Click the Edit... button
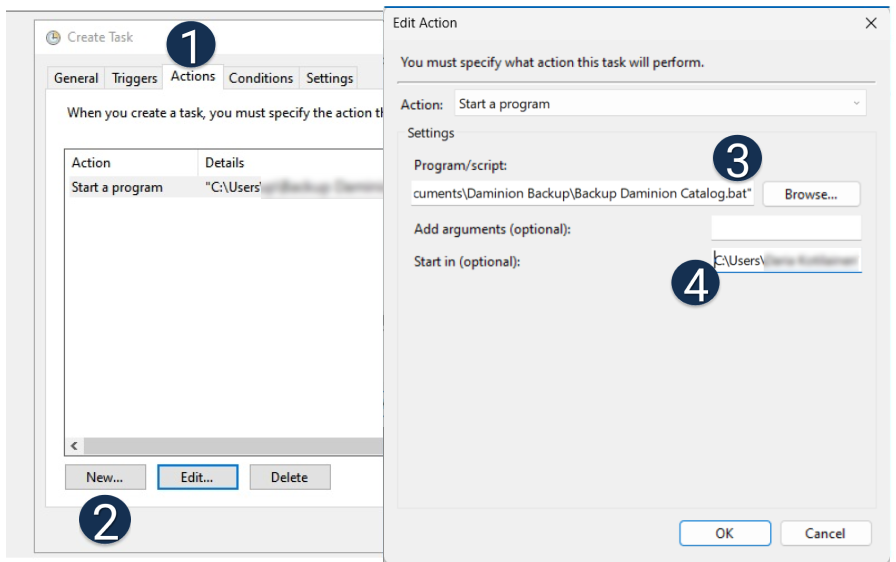Image resolution: width=896 pixels, height=562 pixels. tap(197, 477)
